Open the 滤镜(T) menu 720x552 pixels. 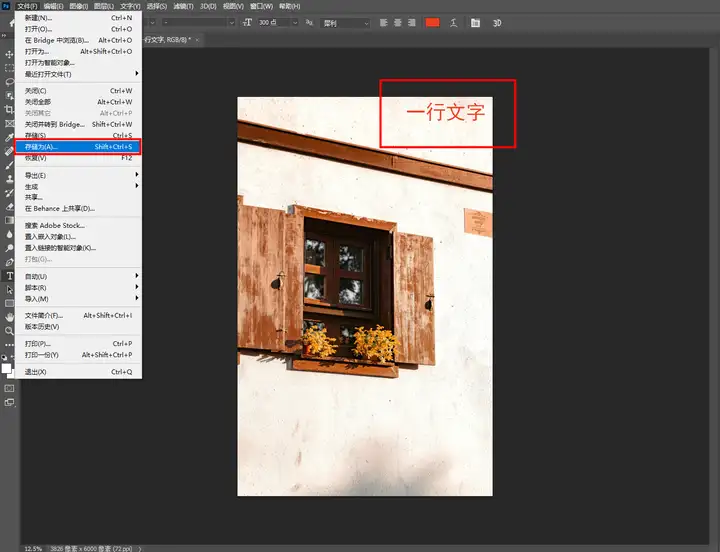coord(183,6)
